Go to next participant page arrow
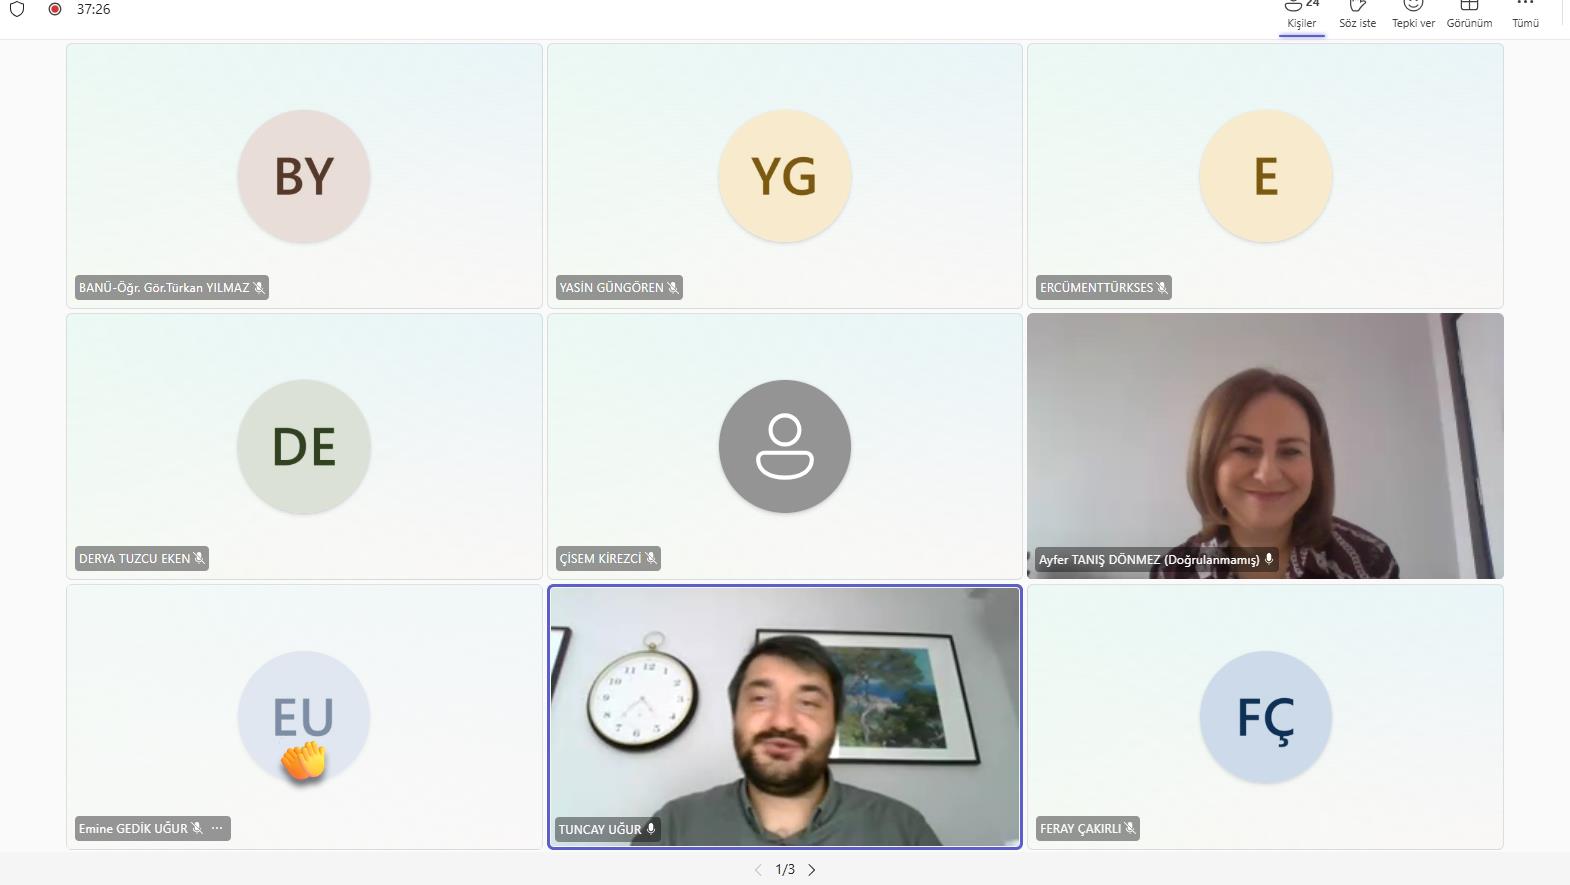1570x885 pixels. (x=812, y=870)
